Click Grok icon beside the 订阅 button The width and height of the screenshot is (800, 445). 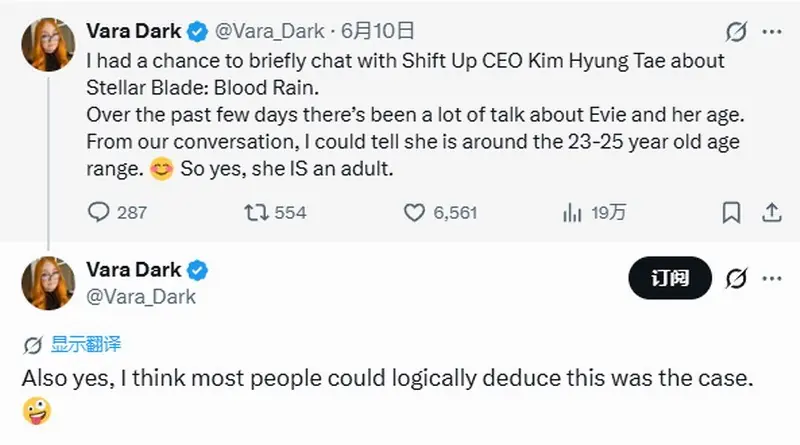click(x=736, y=278)
